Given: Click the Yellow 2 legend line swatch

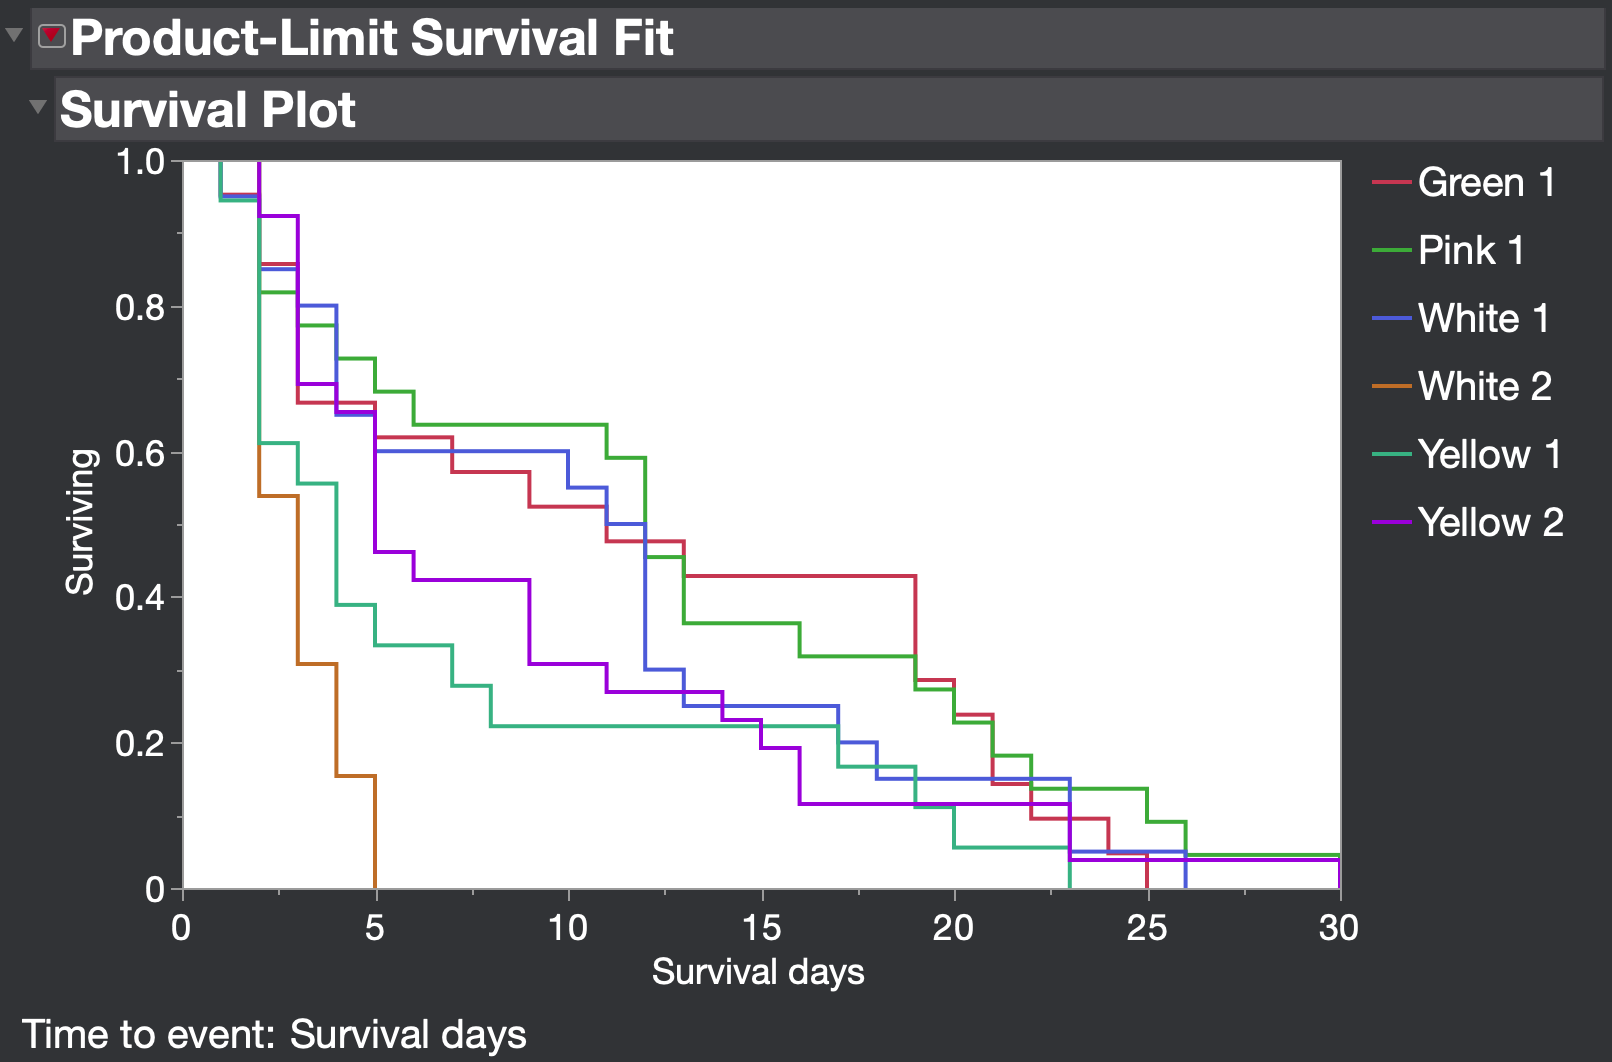Looking at the screenshot, I should click(x=1390, y=521).
